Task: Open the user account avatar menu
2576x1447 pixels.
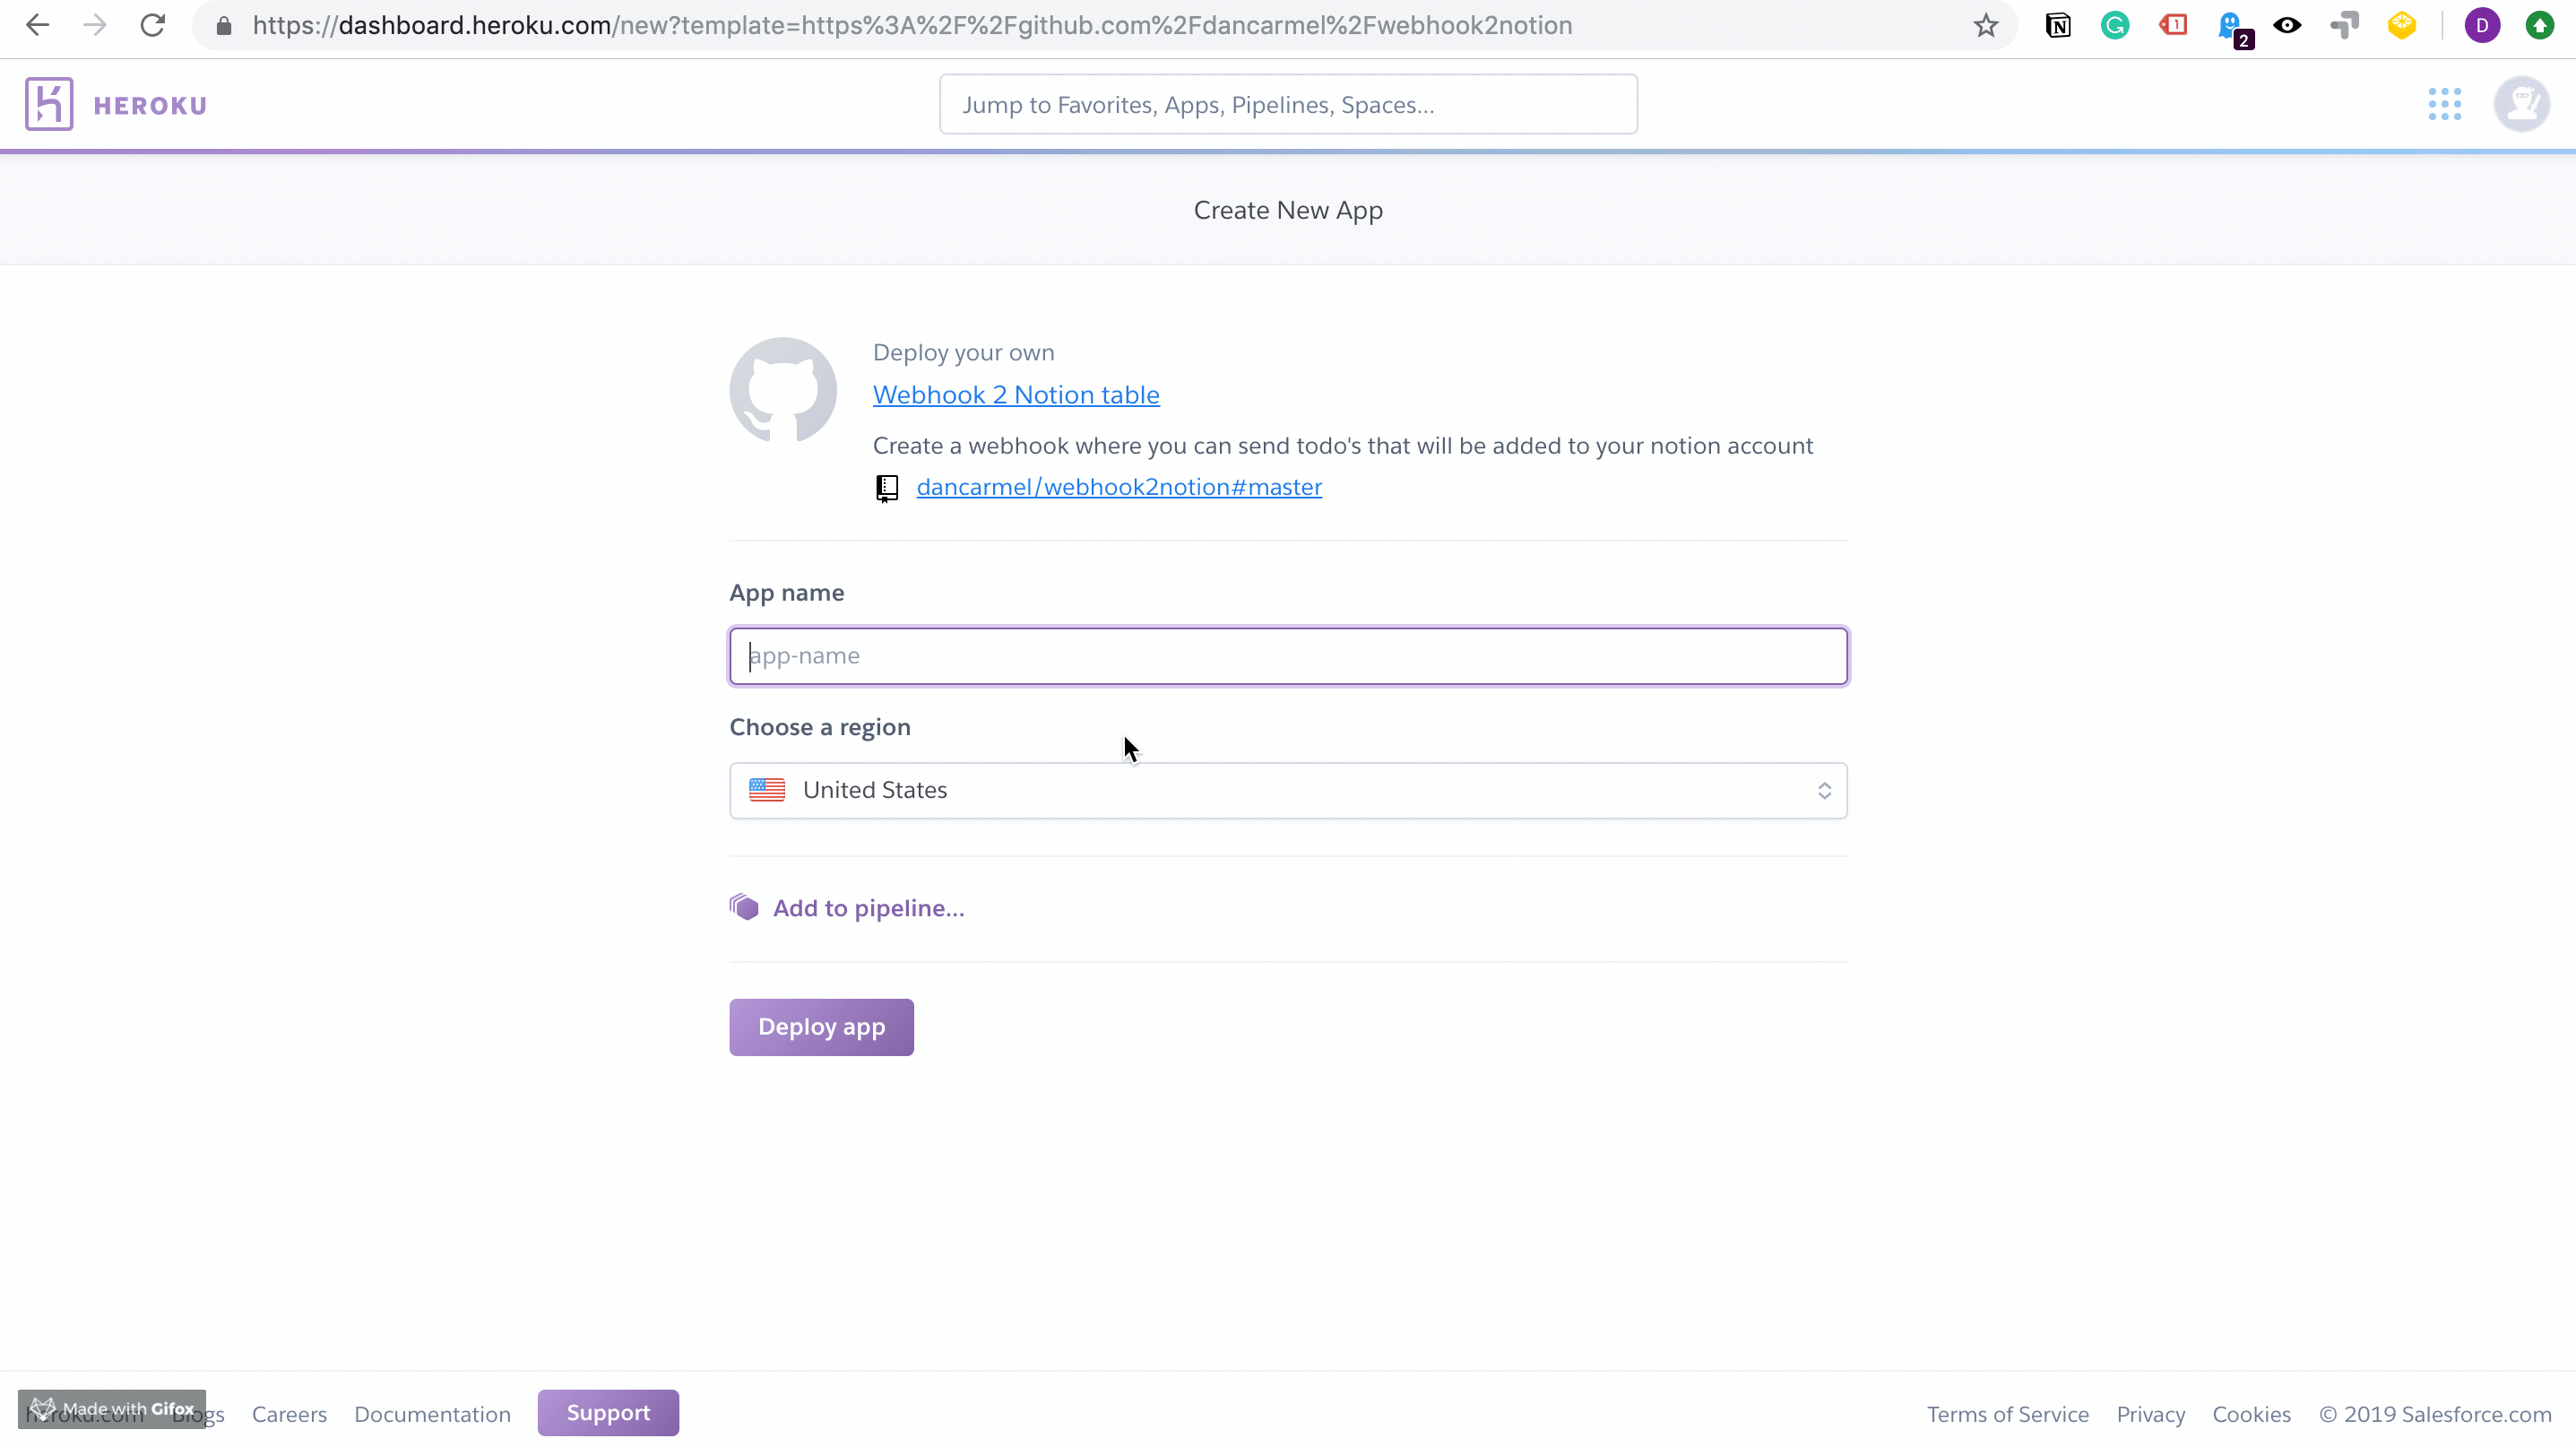Action: (2521, 104)
